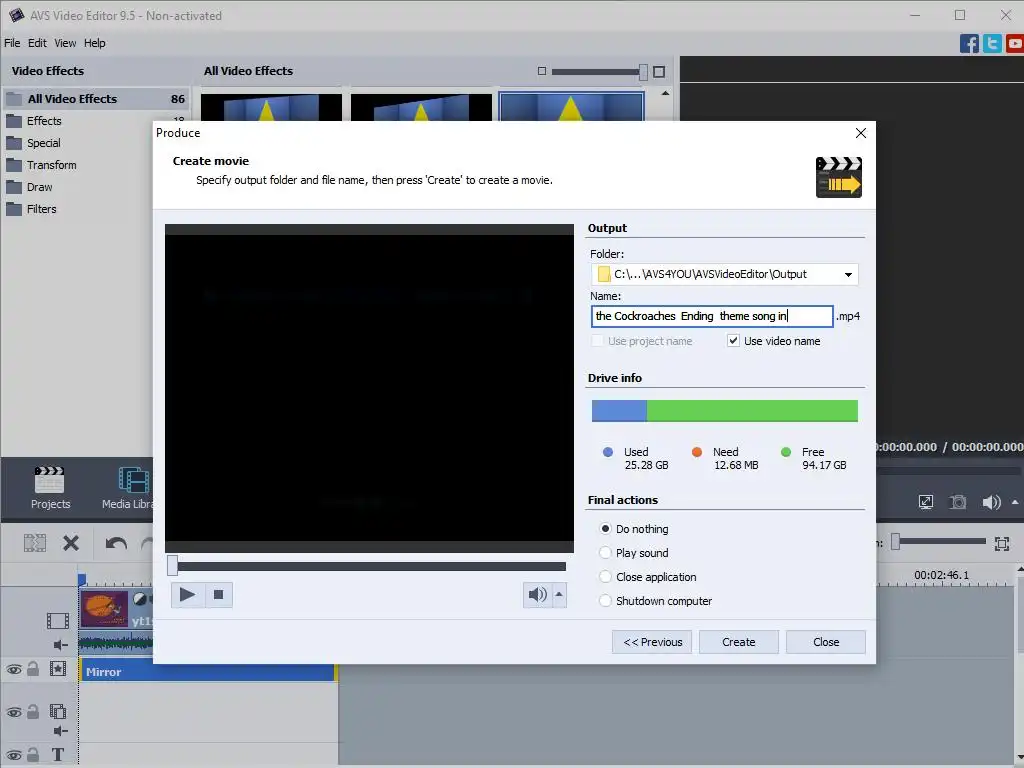The height and width of the screenshot is (768, 1024).
Task: Click the undo arrow in timeline toolbar
Action: click(116, 543)
